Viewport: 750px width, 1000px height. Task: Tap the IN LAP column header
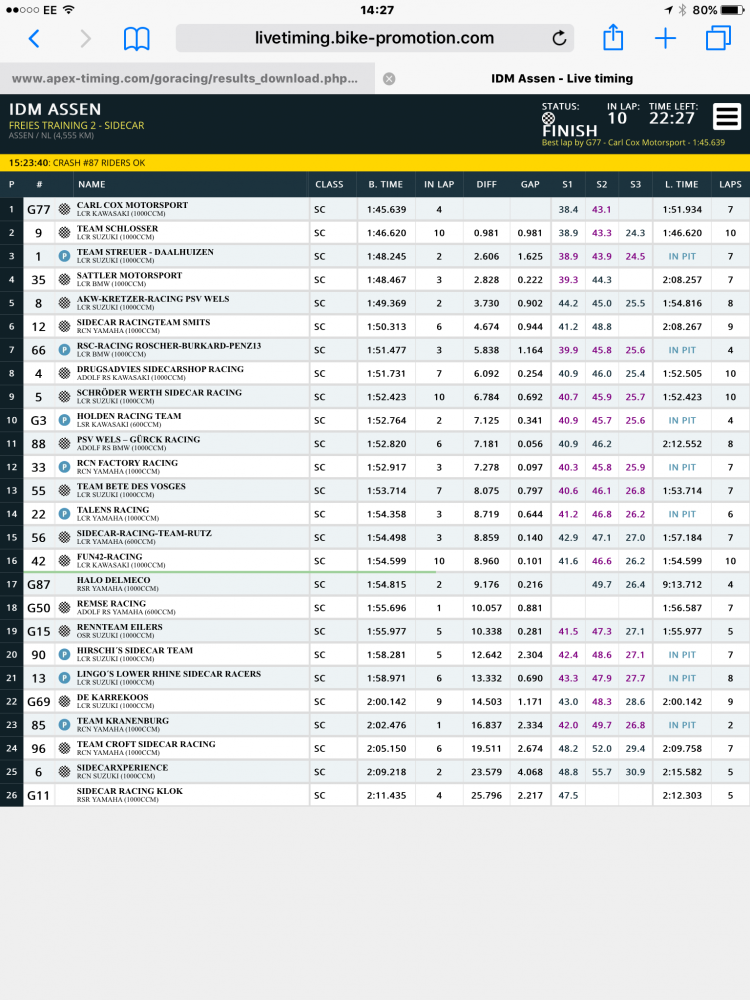(439, 184)
